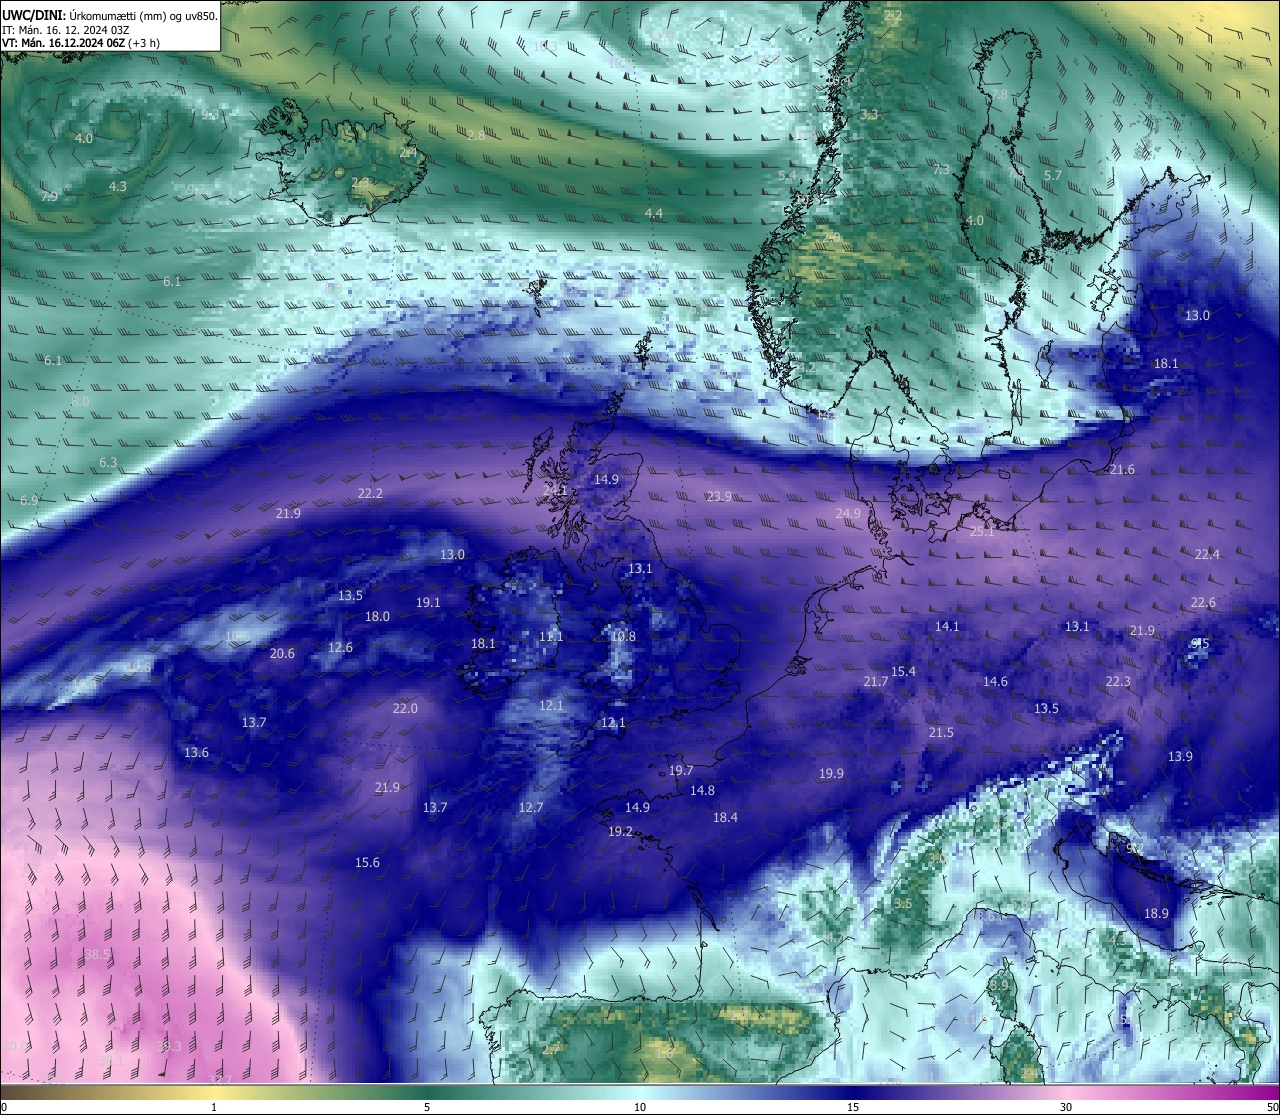Click the 22.0 value label
The height and width of the screenshot is (1115, 1280).
pos(405,708)
